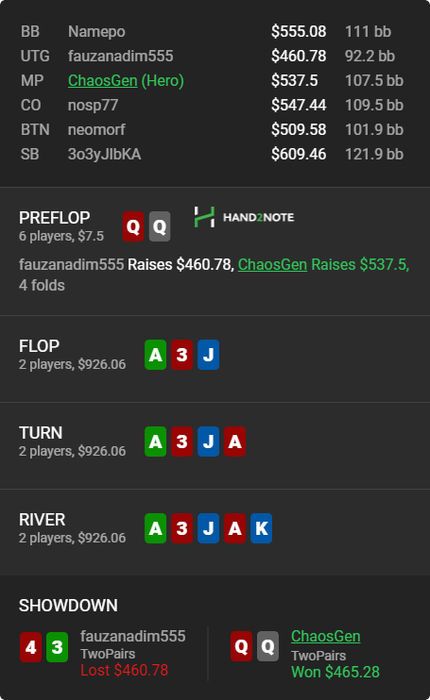This screenshot has width=430, height=700.
Task: Select the RIVER section heading
Action: [42, 519]
